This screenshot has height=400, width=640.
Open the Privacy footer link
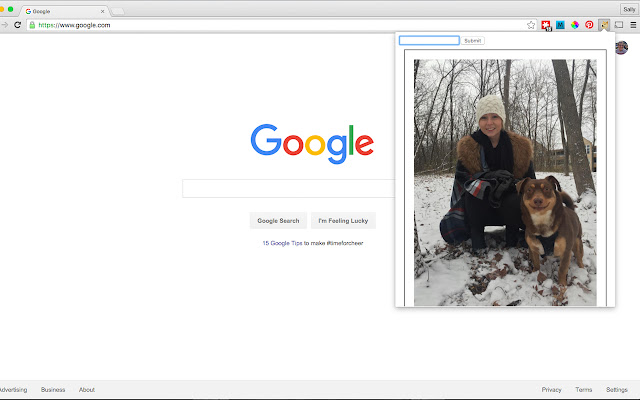coord(551,390)
